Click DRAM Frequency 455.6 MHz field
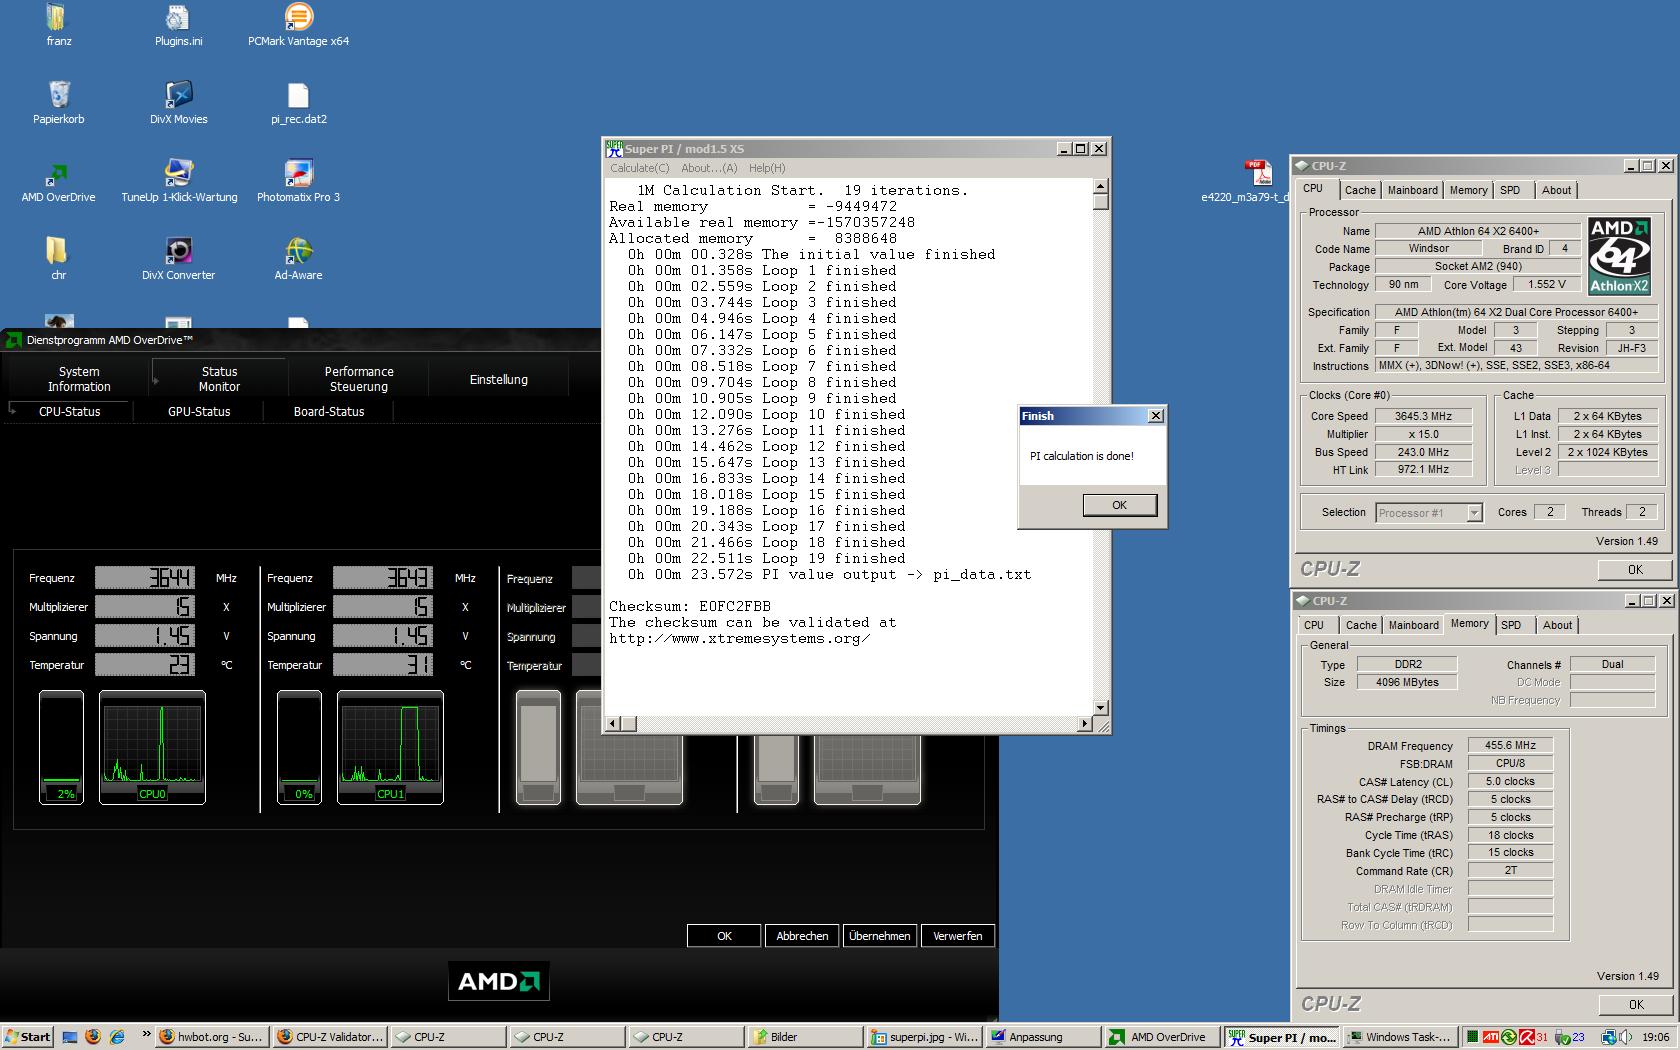 click(x=1510, y=745)
